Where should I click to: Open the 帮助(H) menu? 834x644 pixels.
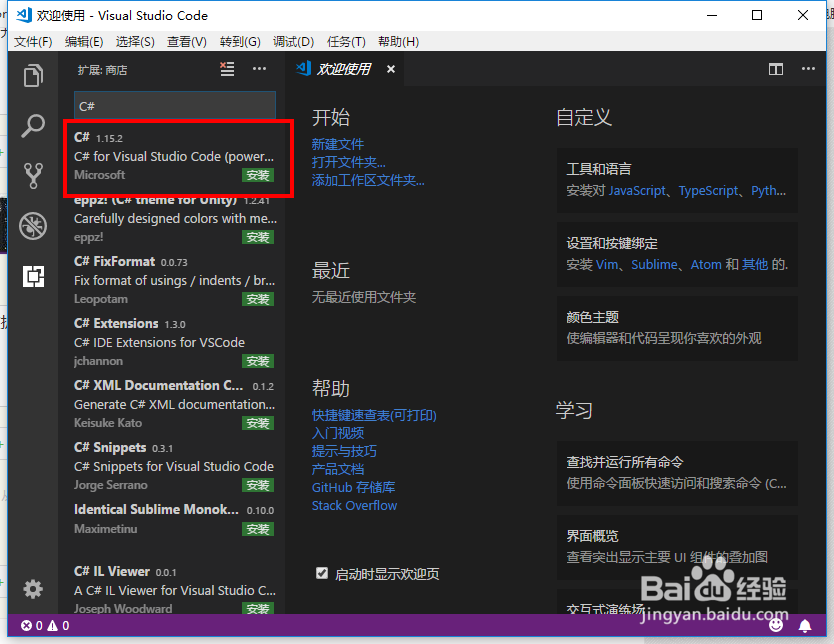[x=398, y=41]
